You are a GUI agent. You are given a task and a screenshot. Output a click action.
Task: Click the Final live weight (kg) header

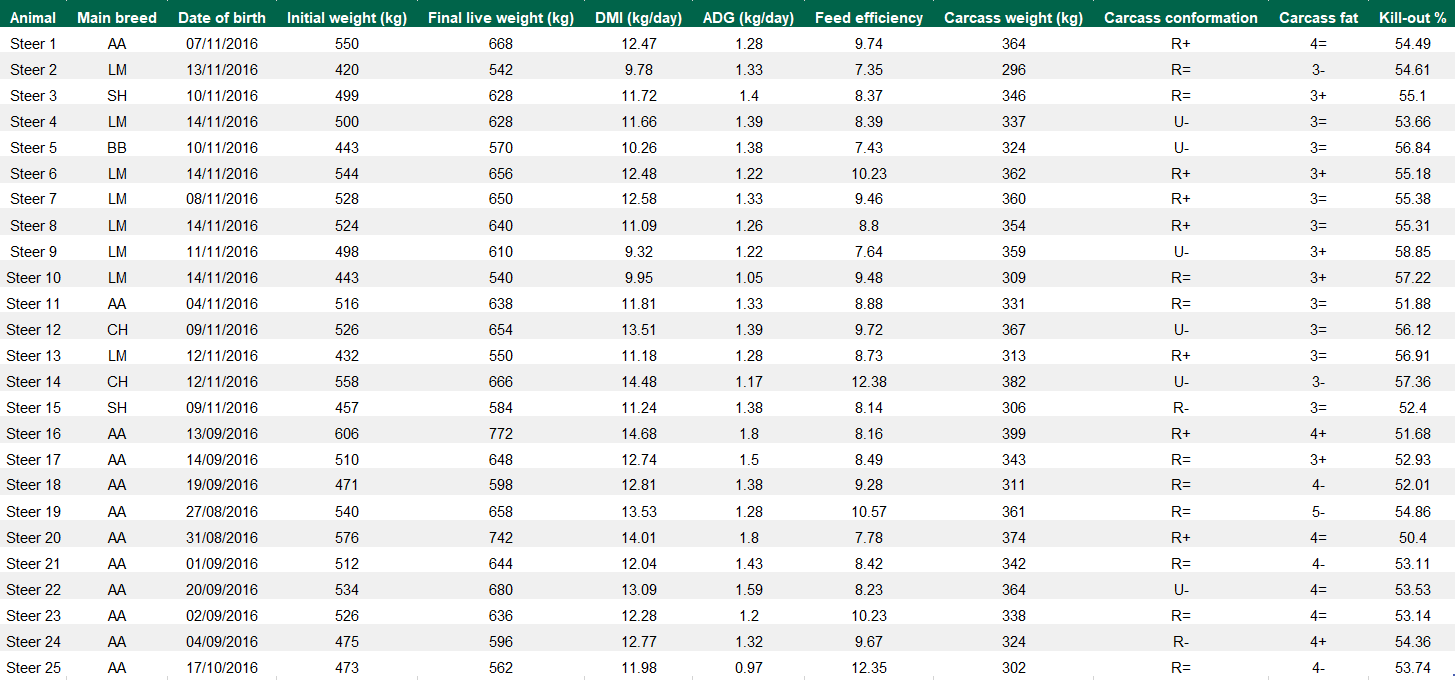click(x=501, y=18)
